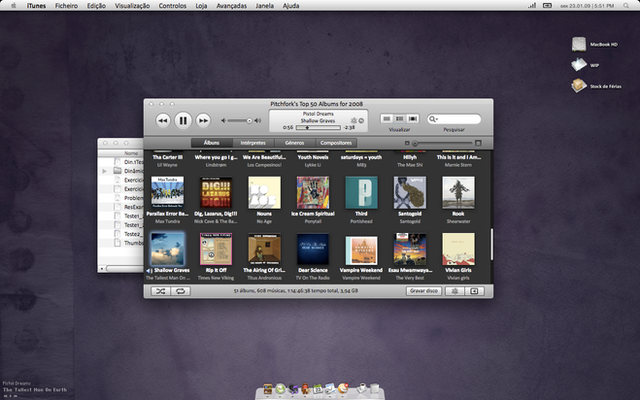The image size is (640, 400).
Task: Open the MacBook HD desktop drive
Action: click(578, 44)
